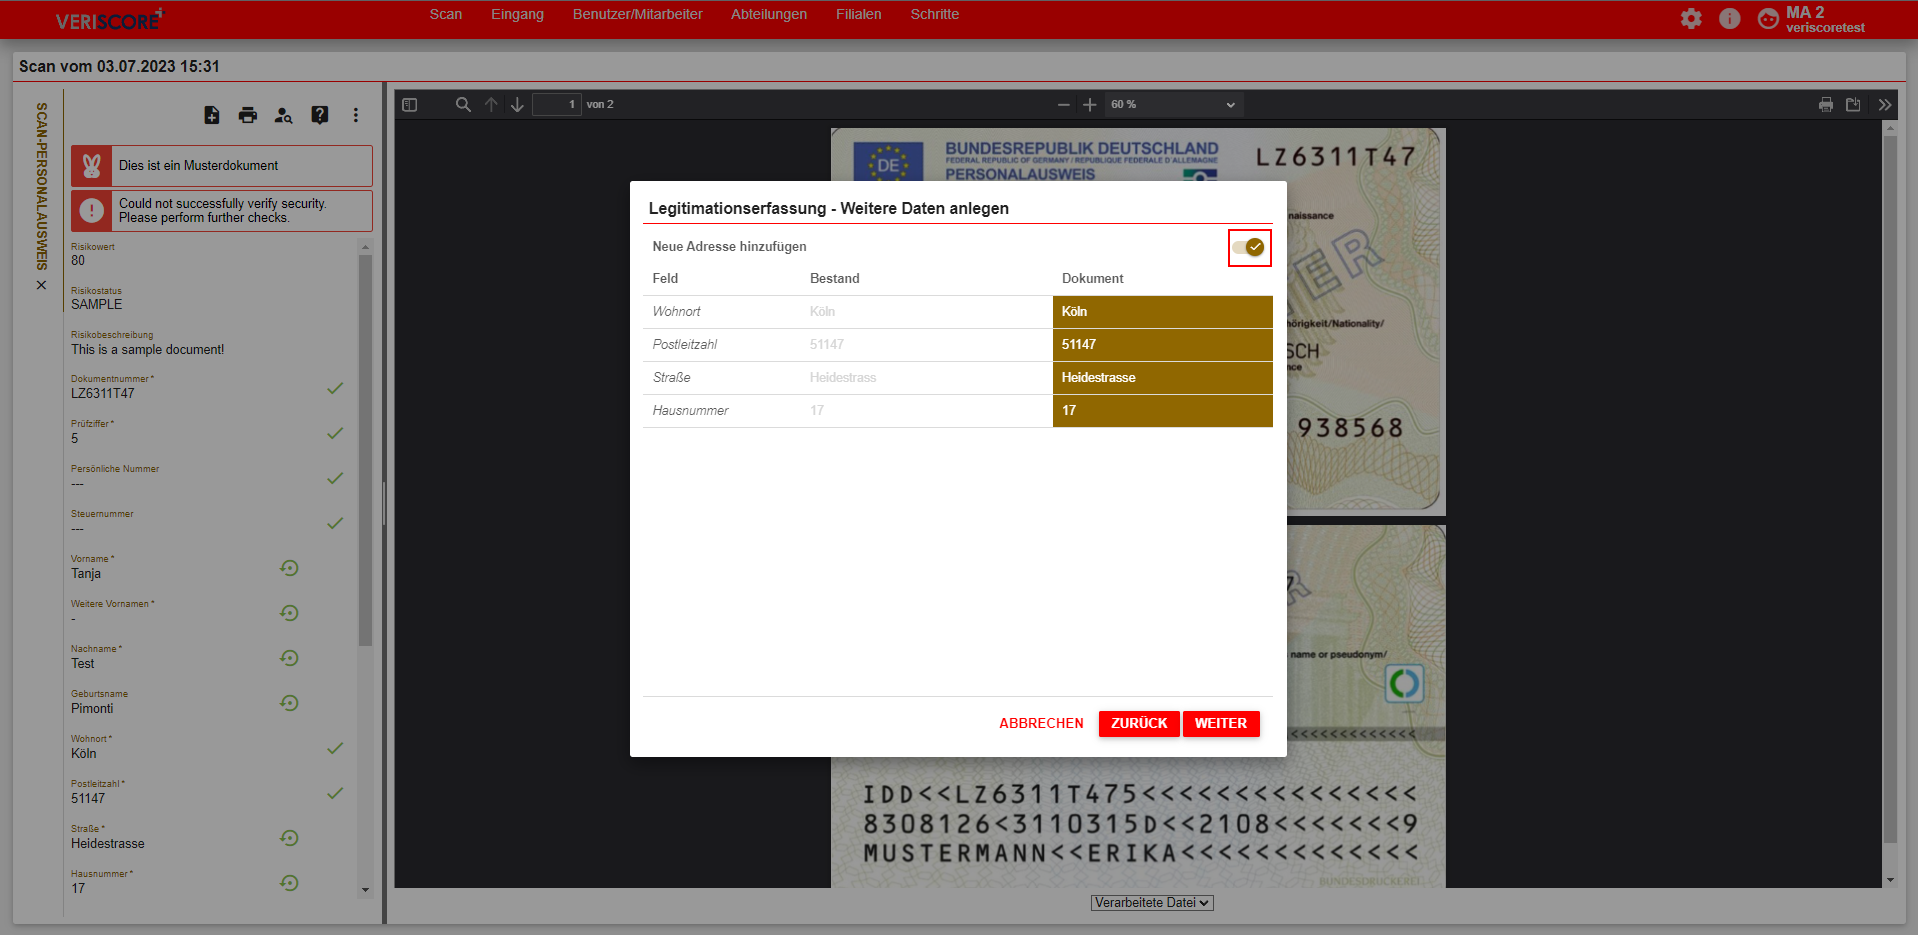Click the PDF download/save icon

1853,104
